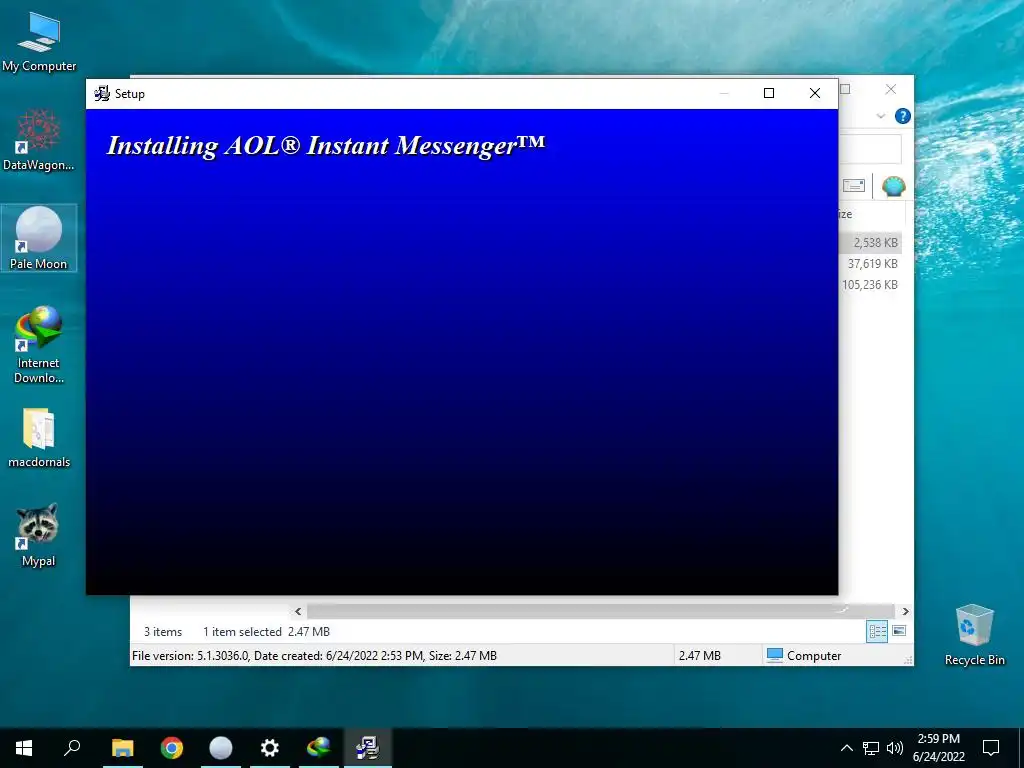The width and height of the screenshot is (1024, 768).
Task: Click the Setup window title icon
Action: [102, 93]
